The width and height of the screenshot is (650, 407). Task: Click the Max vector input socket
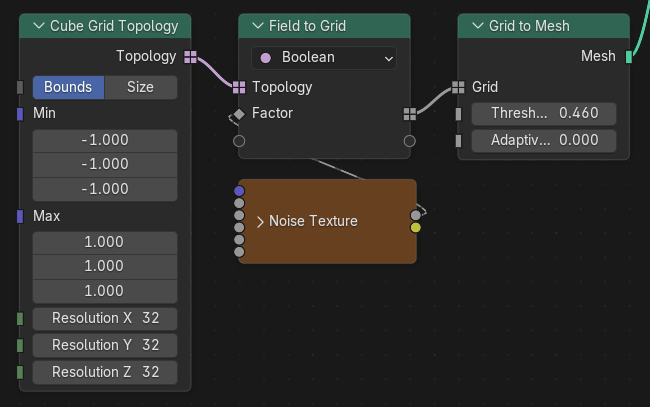[x=20, y=216]
